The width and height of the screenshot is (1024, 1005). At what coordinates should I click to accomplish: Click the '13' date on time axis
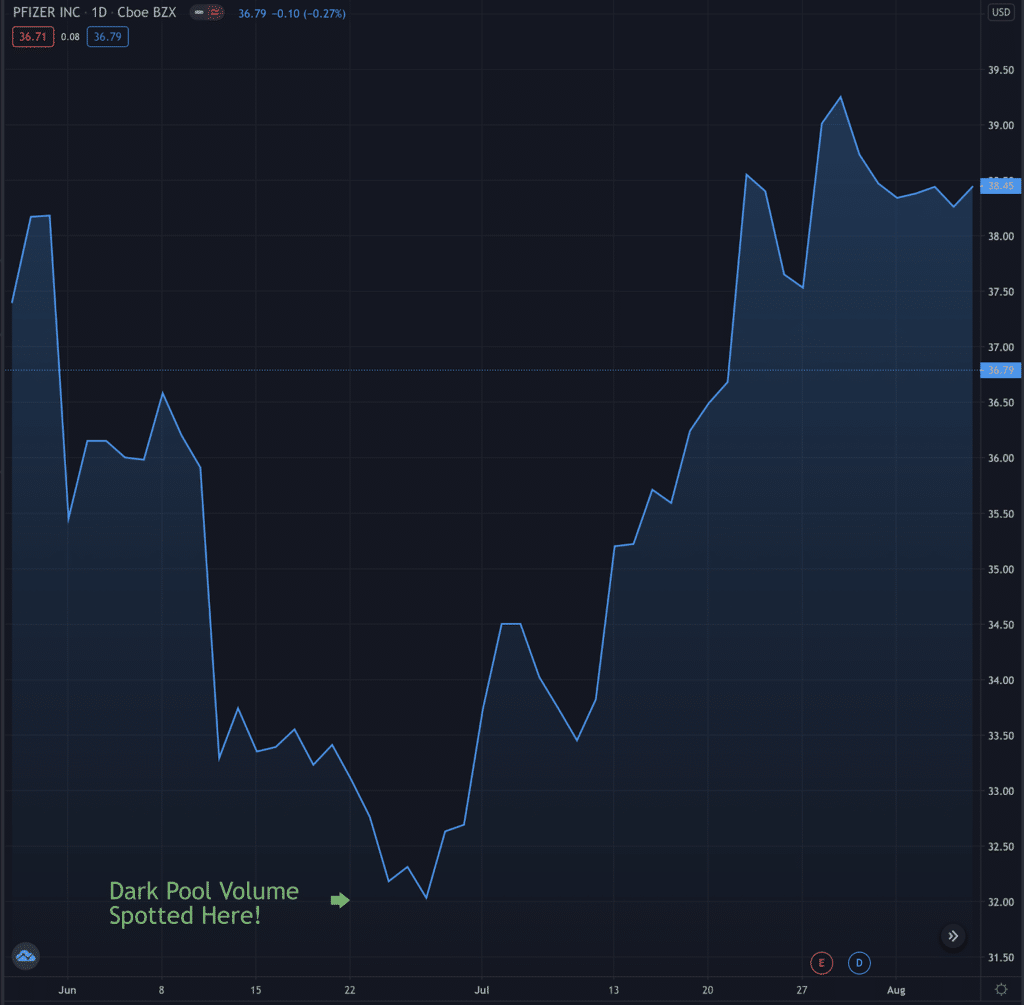(613, 990)
